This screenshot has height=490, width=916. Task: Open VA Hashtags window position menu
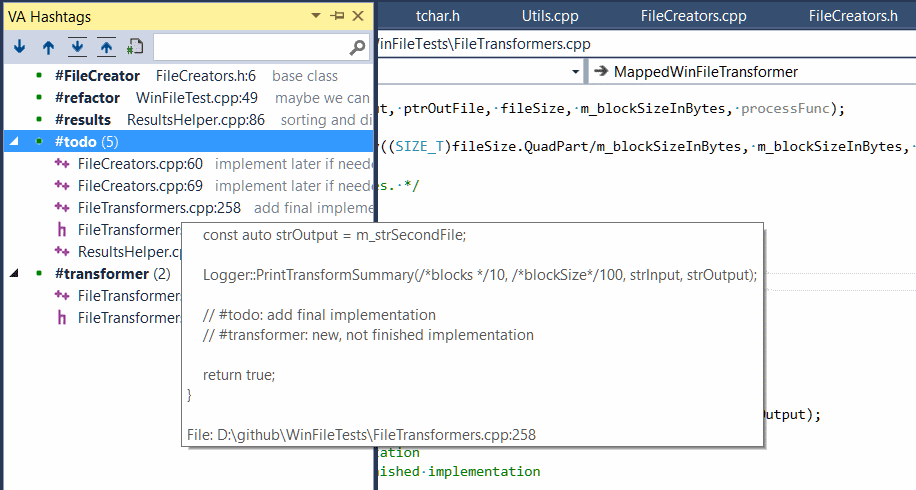click(317, 15)
